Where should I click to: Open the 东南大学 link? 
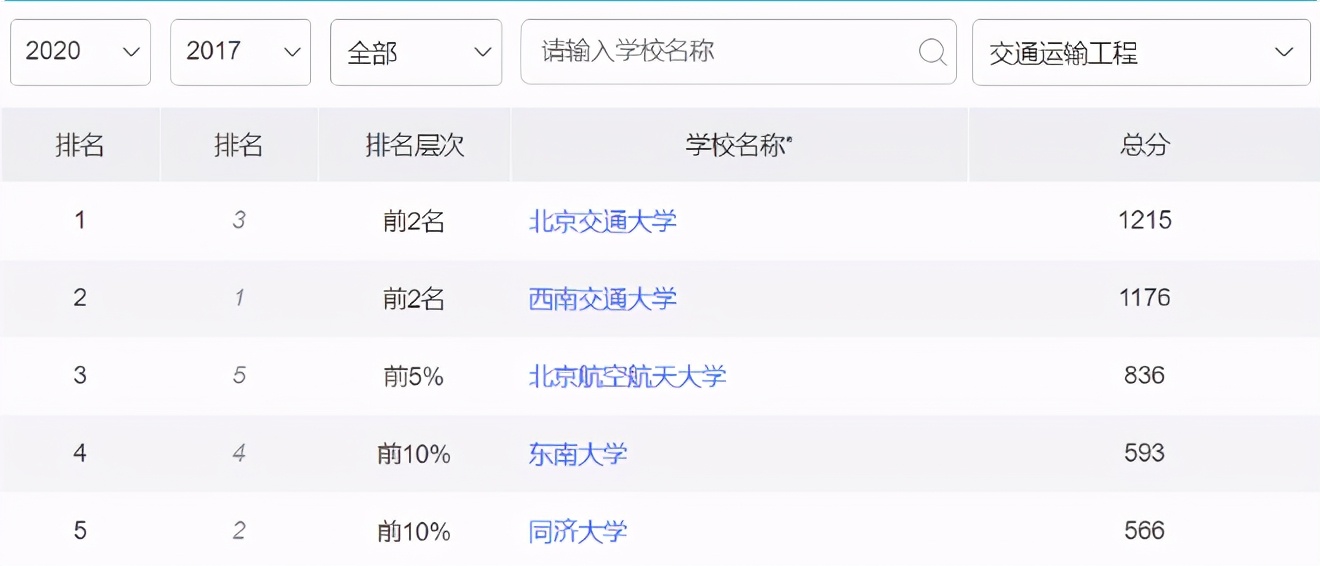click(578, 454)
